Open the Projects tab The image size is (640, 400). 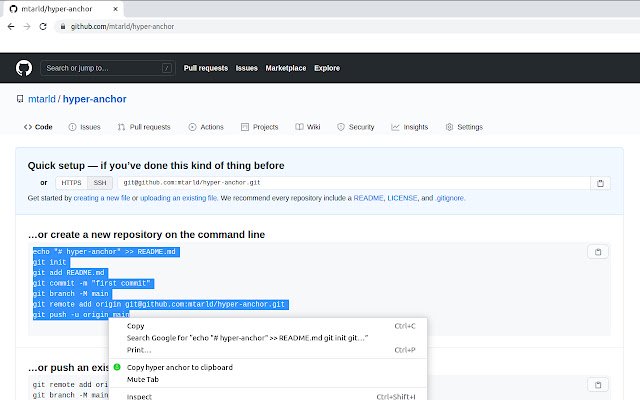click(x=260, y=127)
